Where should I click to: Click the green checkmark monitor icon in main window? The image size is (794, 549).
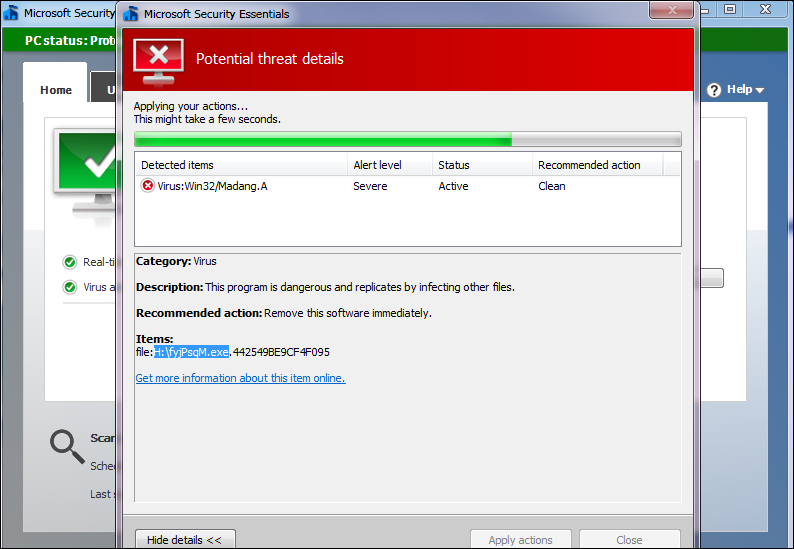86,172
